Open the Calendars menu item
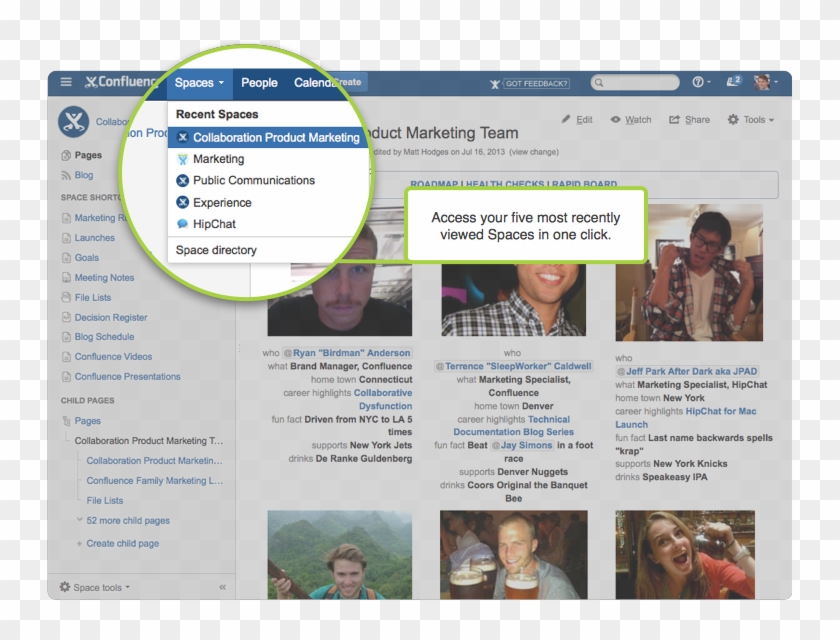 [x=313, y=83]
